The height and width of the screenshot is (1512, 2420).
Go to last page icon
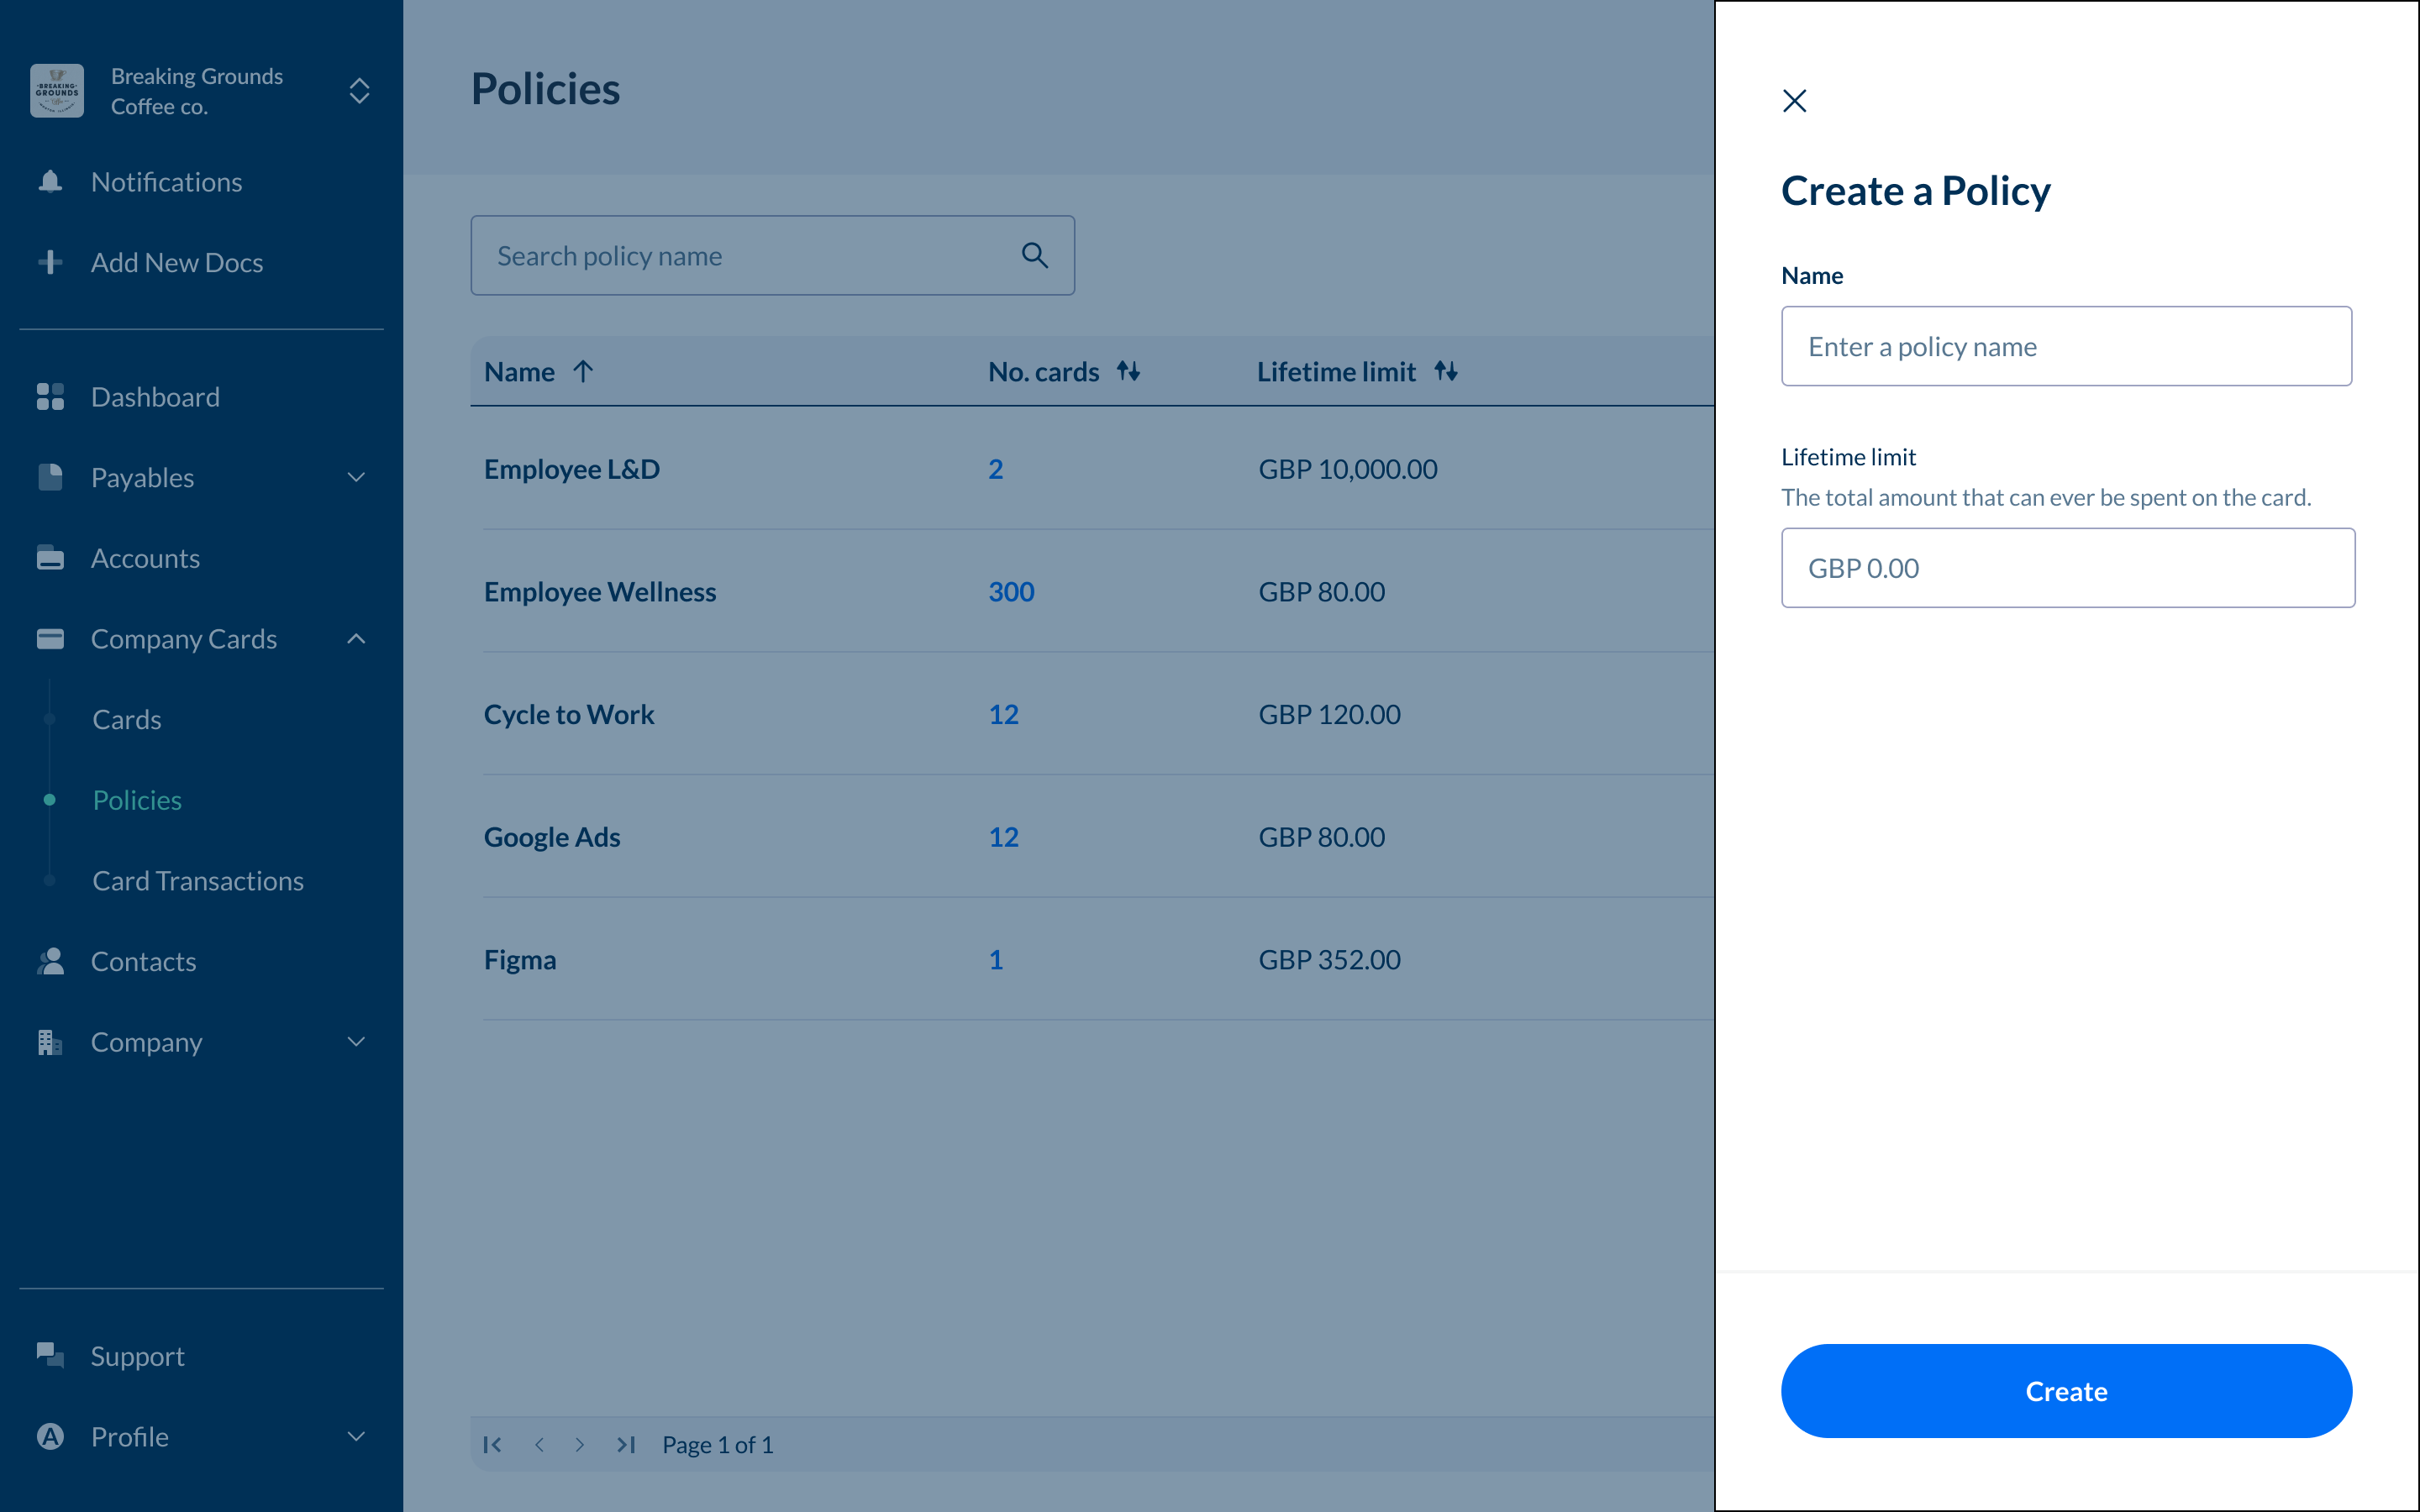(x=626, y=1444)
